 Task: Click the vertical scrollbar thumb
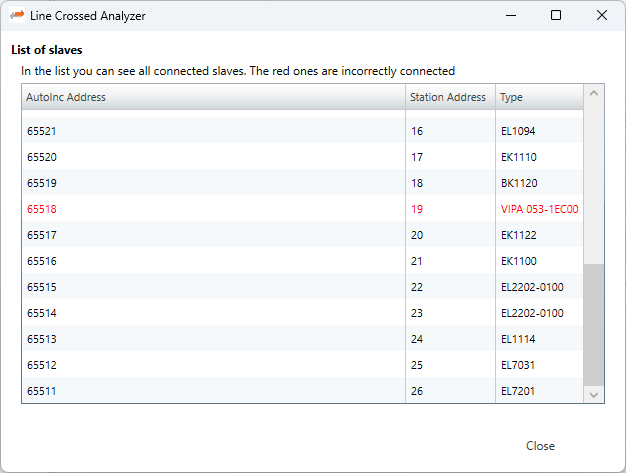594,324
